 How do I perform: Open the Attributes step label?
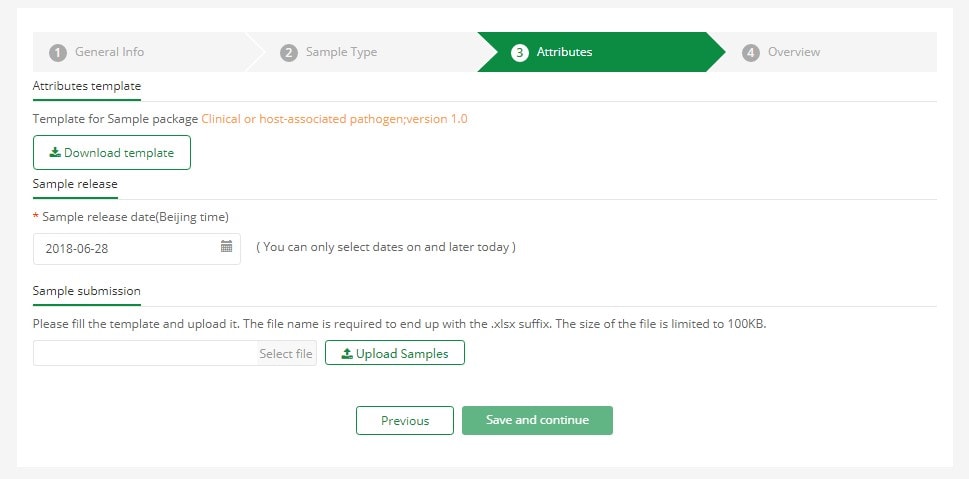564,52
